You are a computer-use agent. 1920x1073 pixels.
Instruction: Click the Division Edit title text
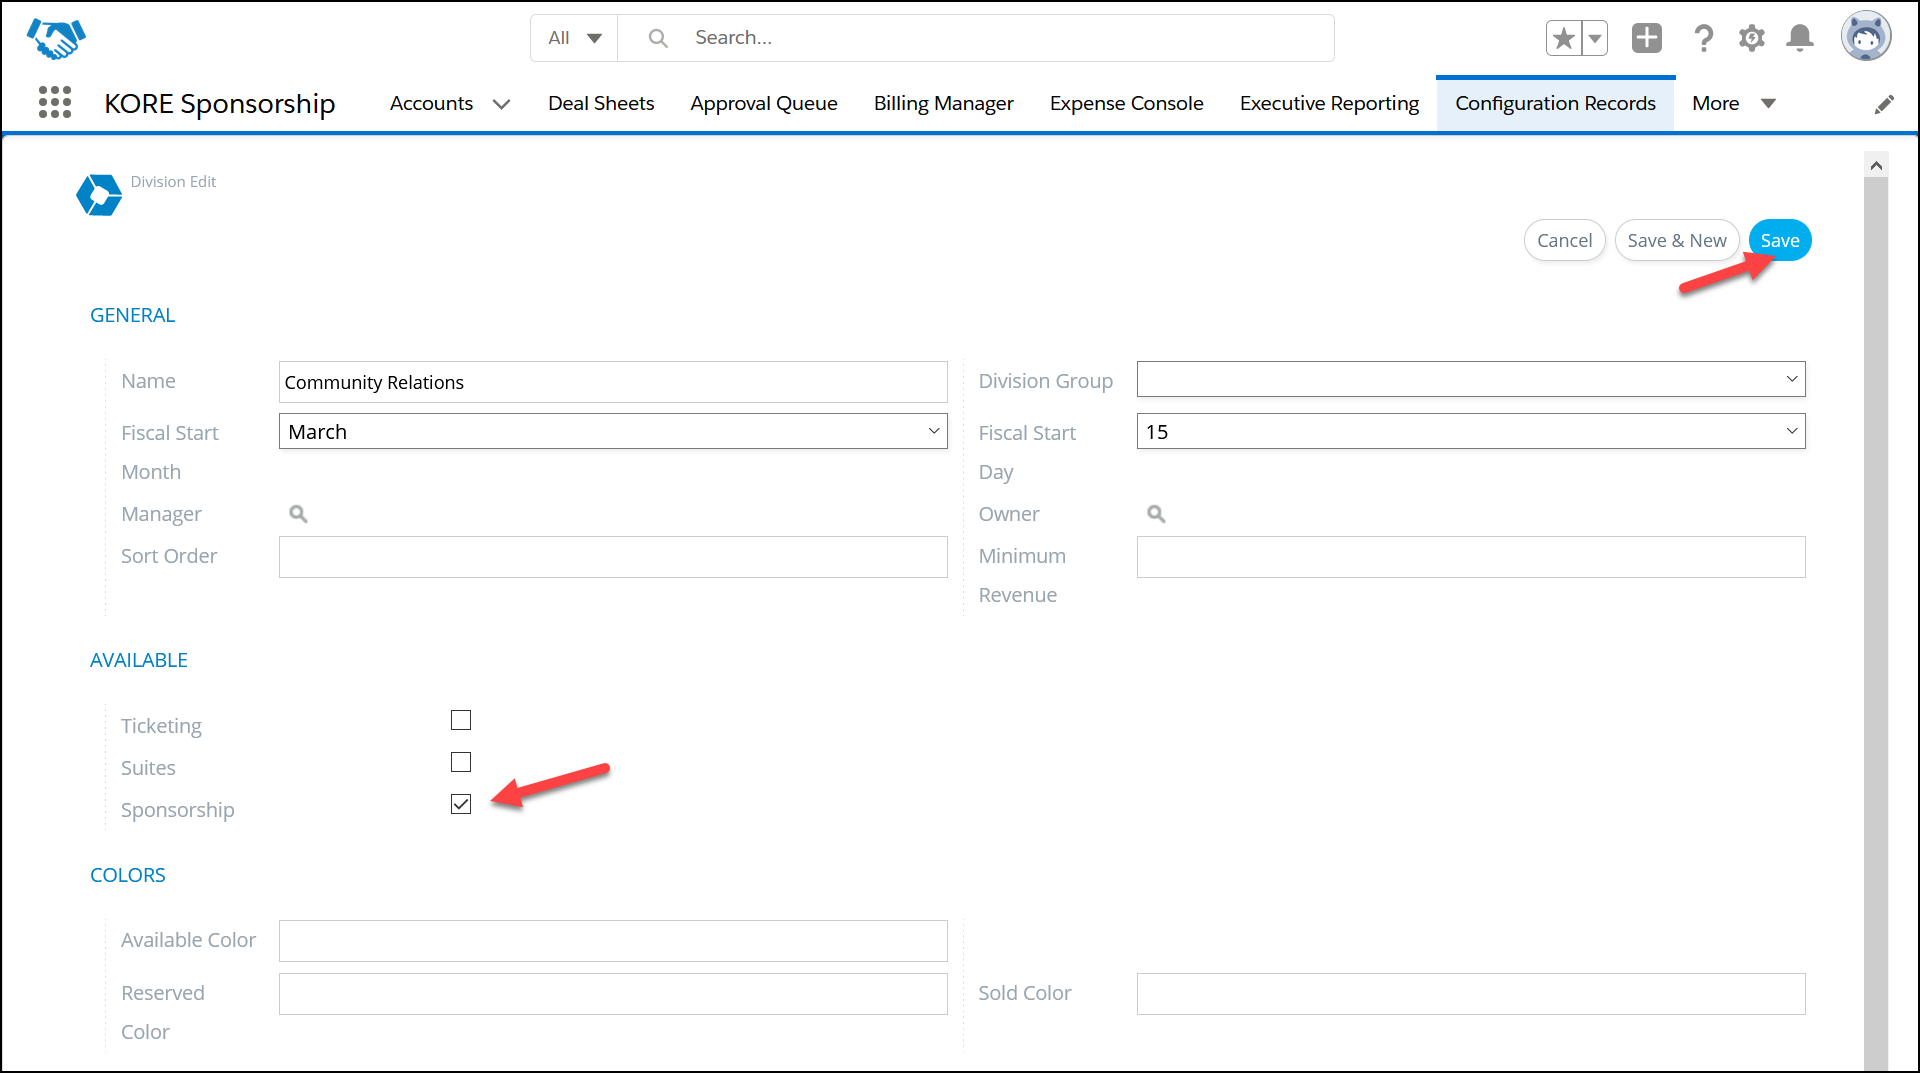coord(173,182)
